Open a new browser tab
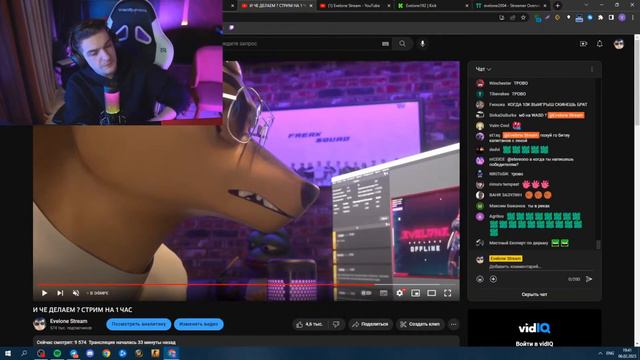 [x=557, y=6]
